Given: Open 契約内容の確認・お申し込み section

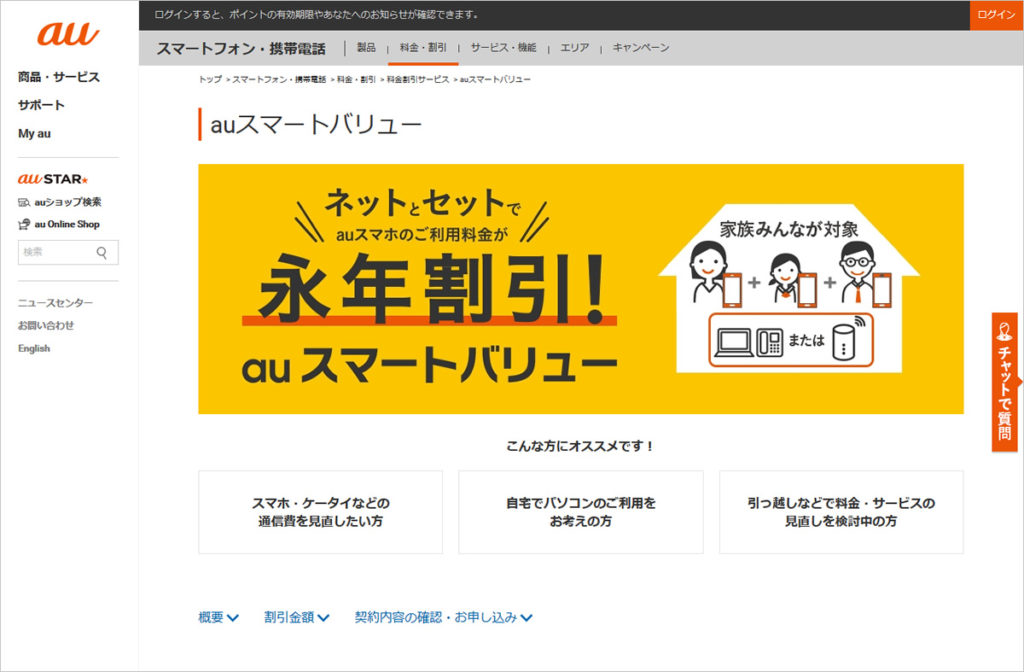Looking at the screenshot, I should click(x=440, y=617).
